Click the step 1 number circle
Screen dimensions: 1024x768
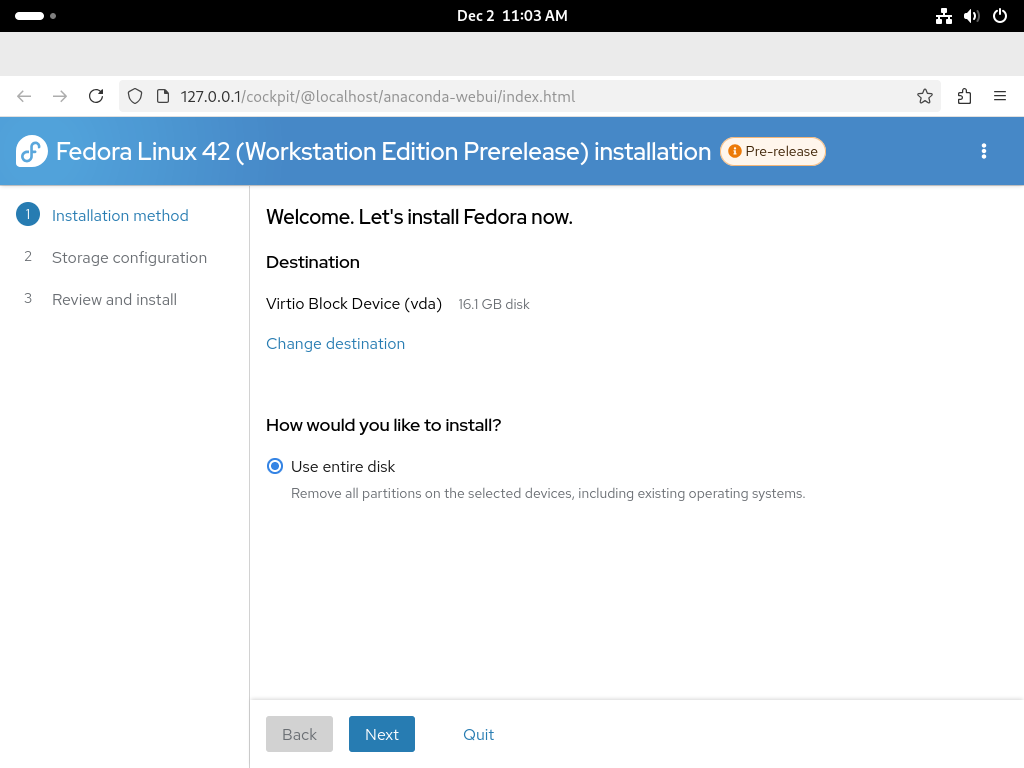[27, 214]
